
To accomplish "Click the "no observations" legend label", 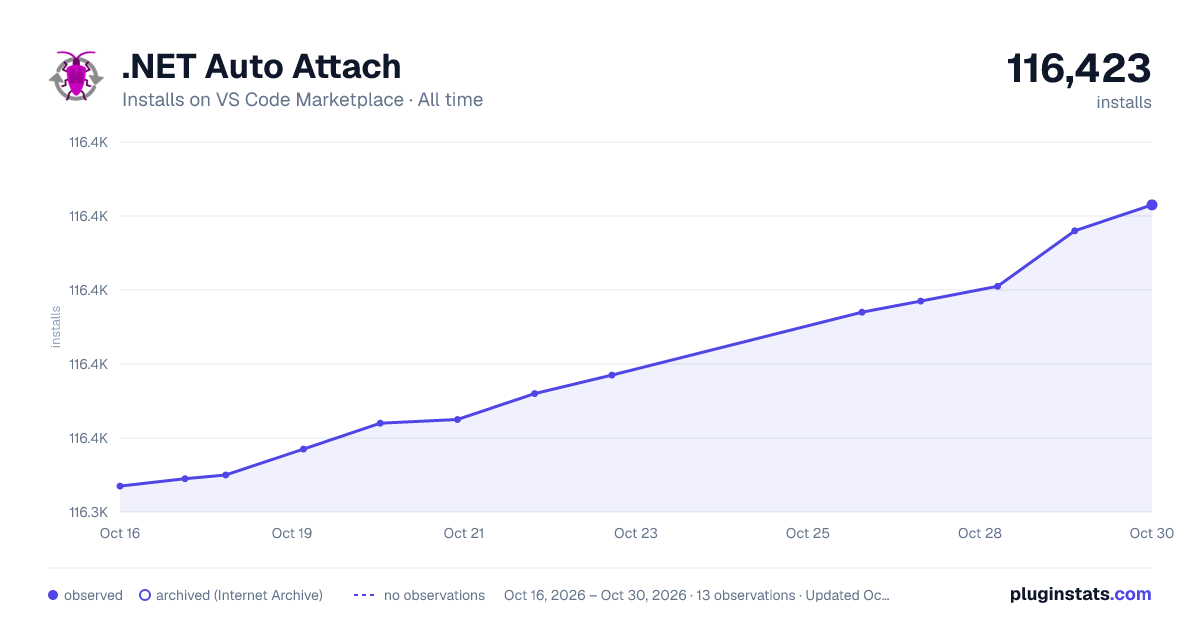I will click(434, 595).
